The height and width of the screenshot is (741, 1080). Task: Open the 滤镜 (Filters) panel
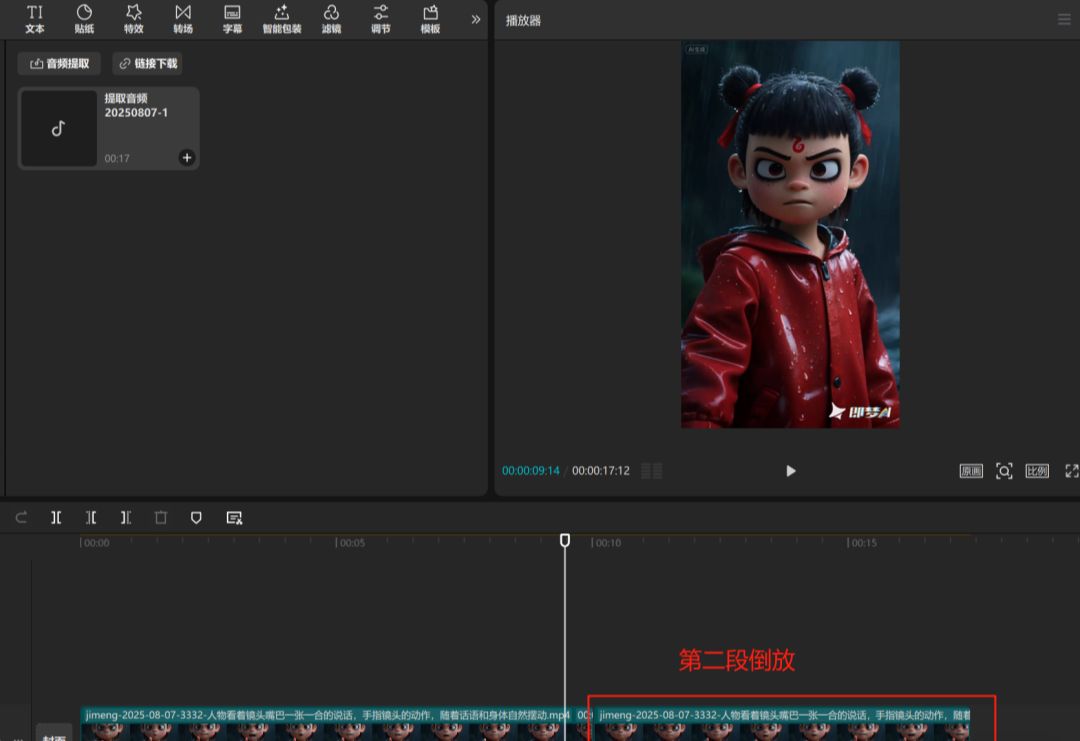[x=331, y=18]
